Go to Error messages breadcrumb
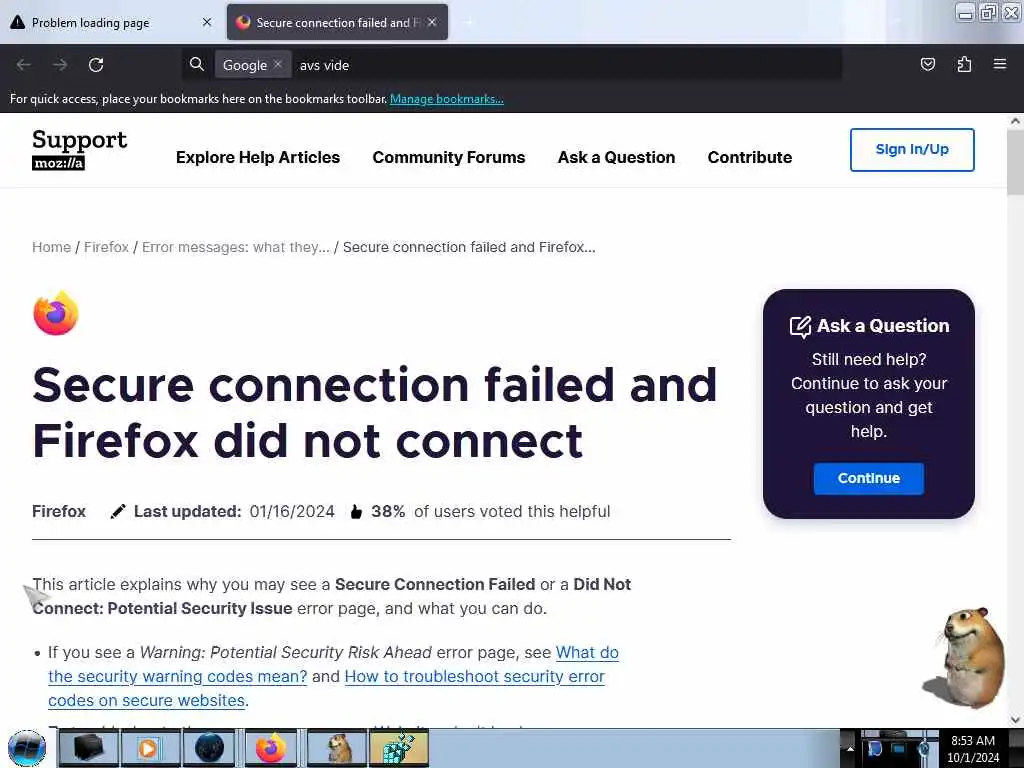The image size is (1024, 768). click(x=236, y=247)
